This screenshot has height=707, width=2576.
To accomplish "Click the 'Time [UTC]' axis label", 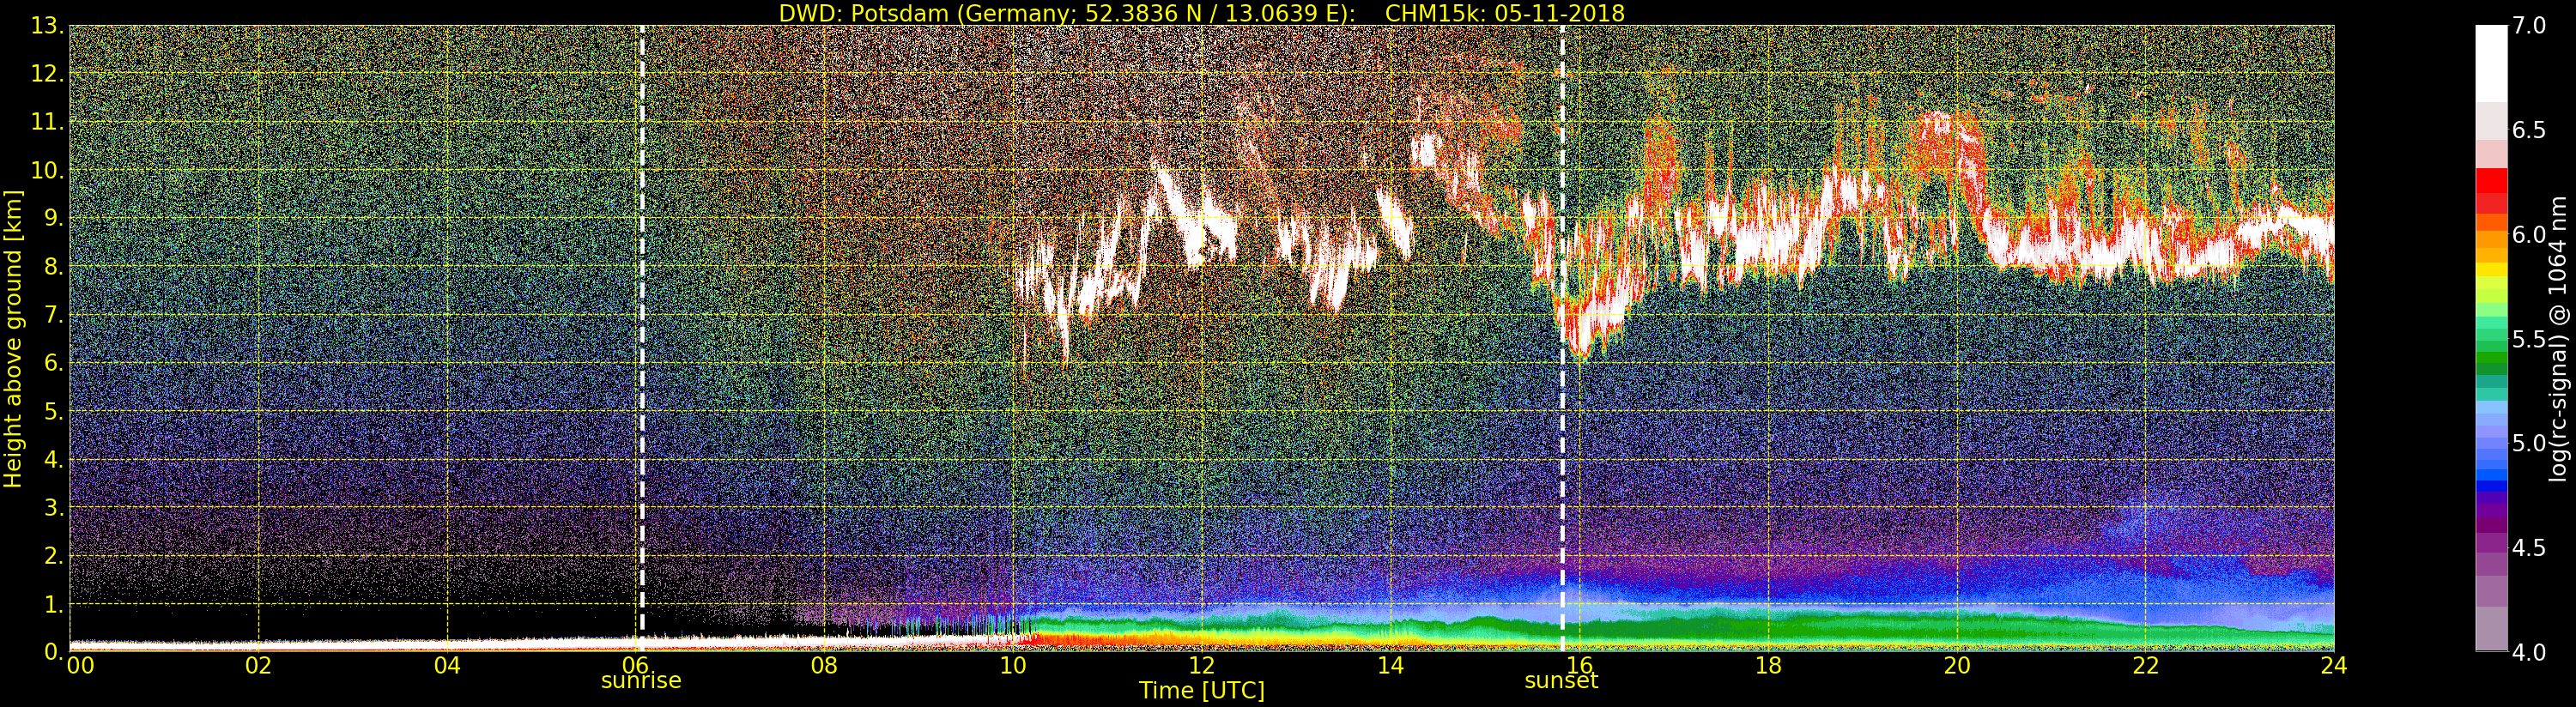I will point(1202,691).
